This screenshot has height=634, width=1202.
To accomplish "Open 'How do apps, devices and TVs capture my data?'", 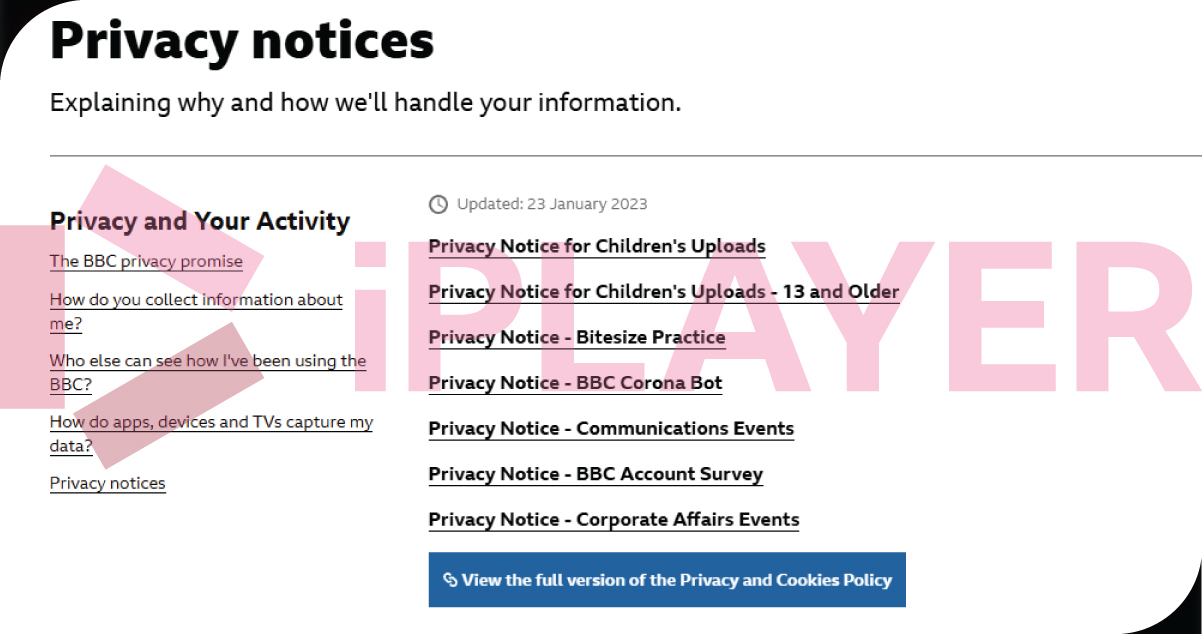I will coord(211,422).
